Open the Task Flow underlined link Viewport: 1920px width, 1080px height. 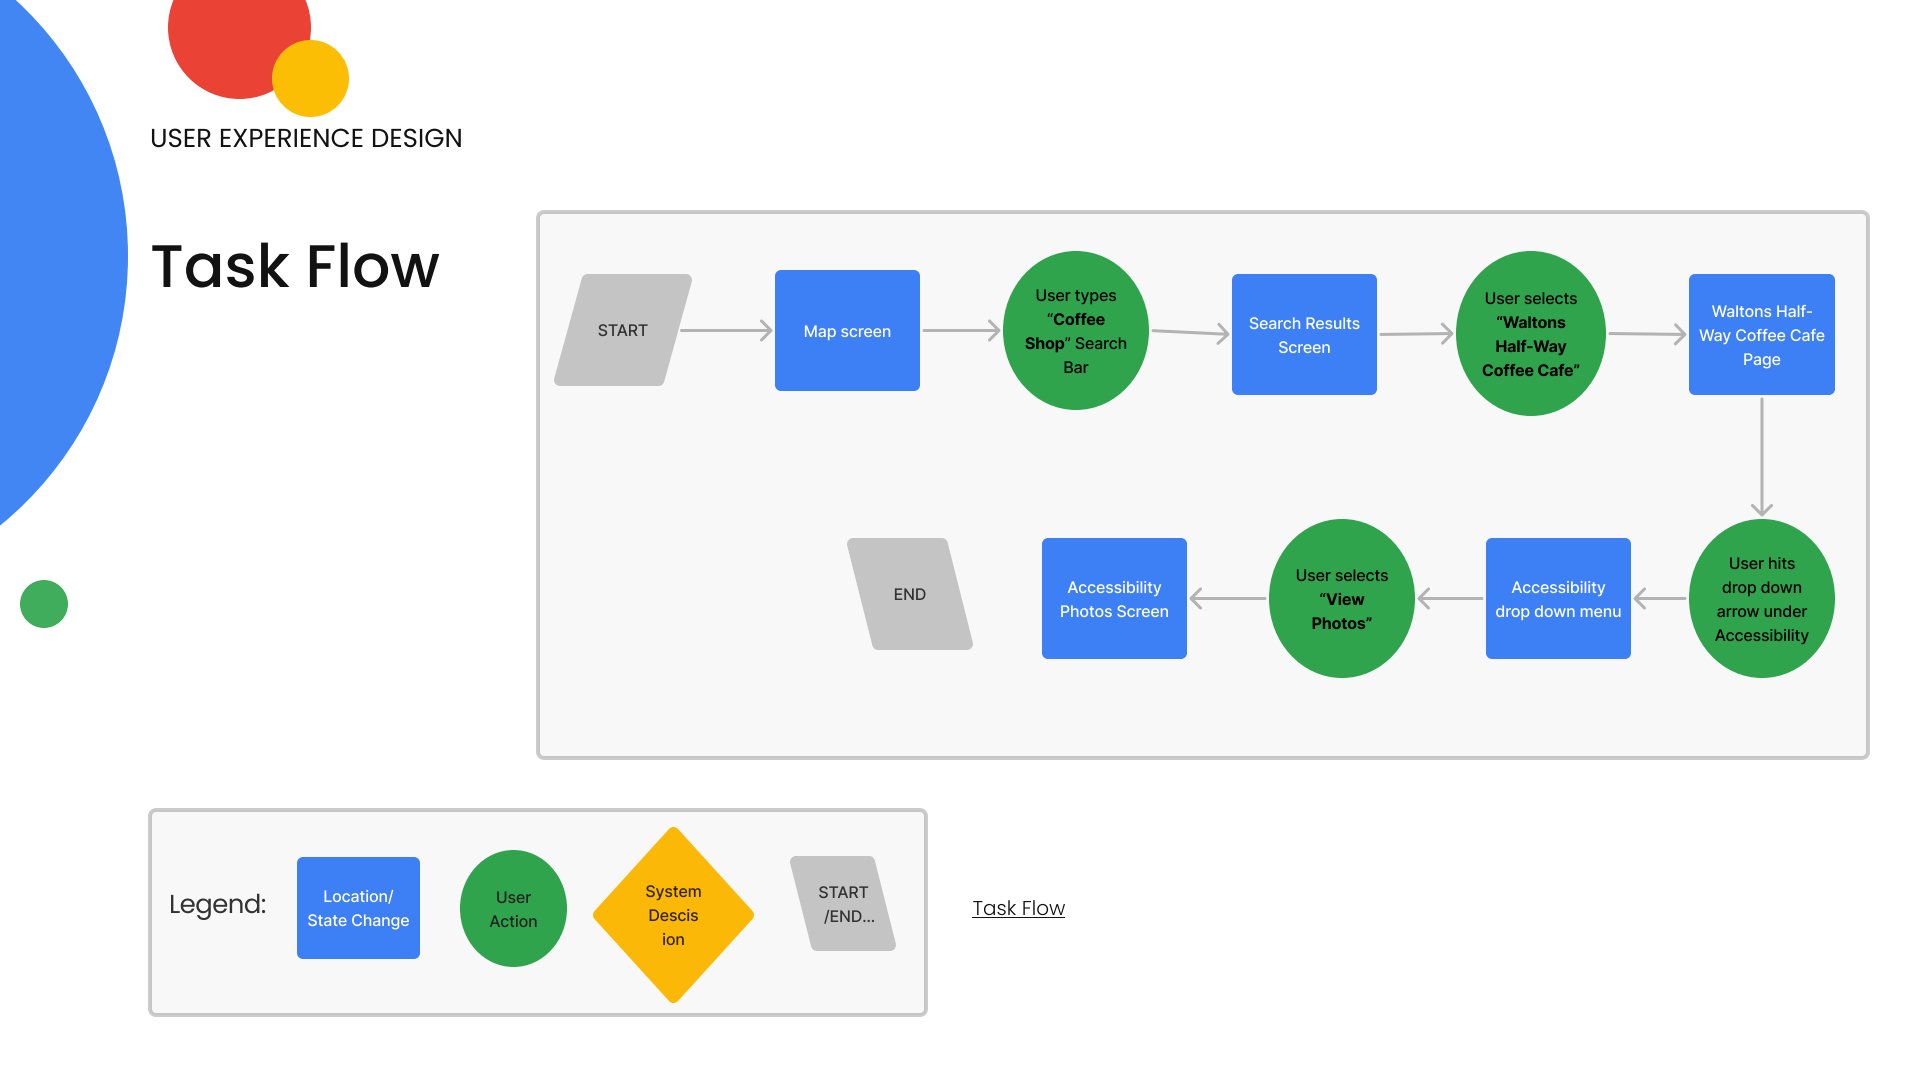[1018, 908]
